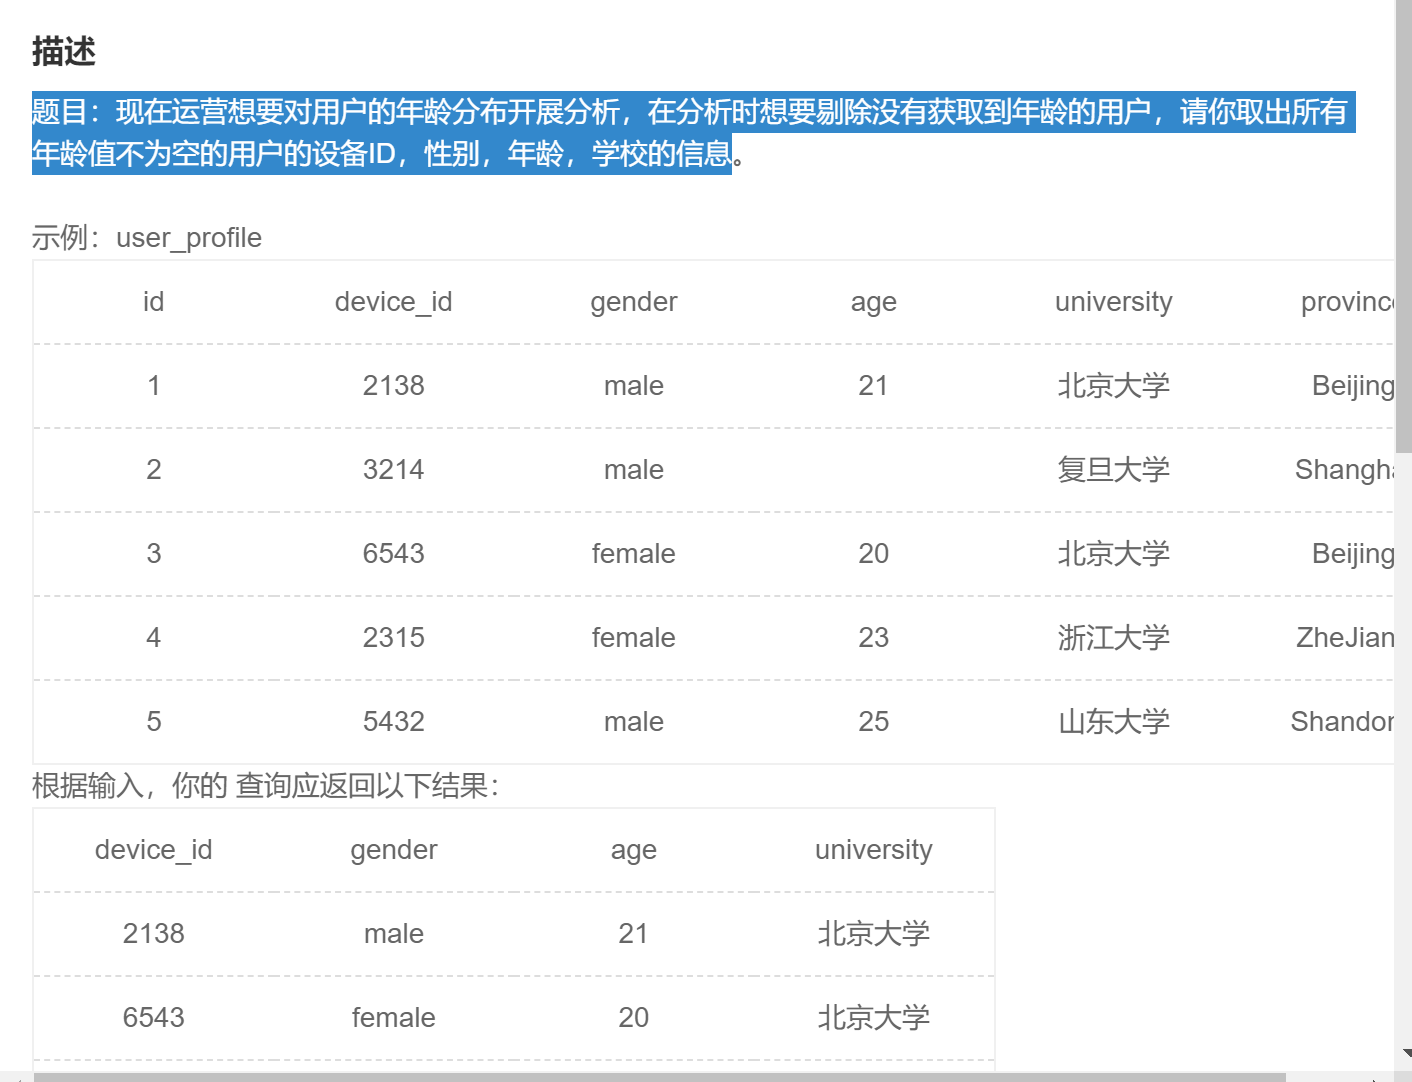The image size is (1412, 1082).
Task: Click the 'province' column header
Action: coord(1347,302)
